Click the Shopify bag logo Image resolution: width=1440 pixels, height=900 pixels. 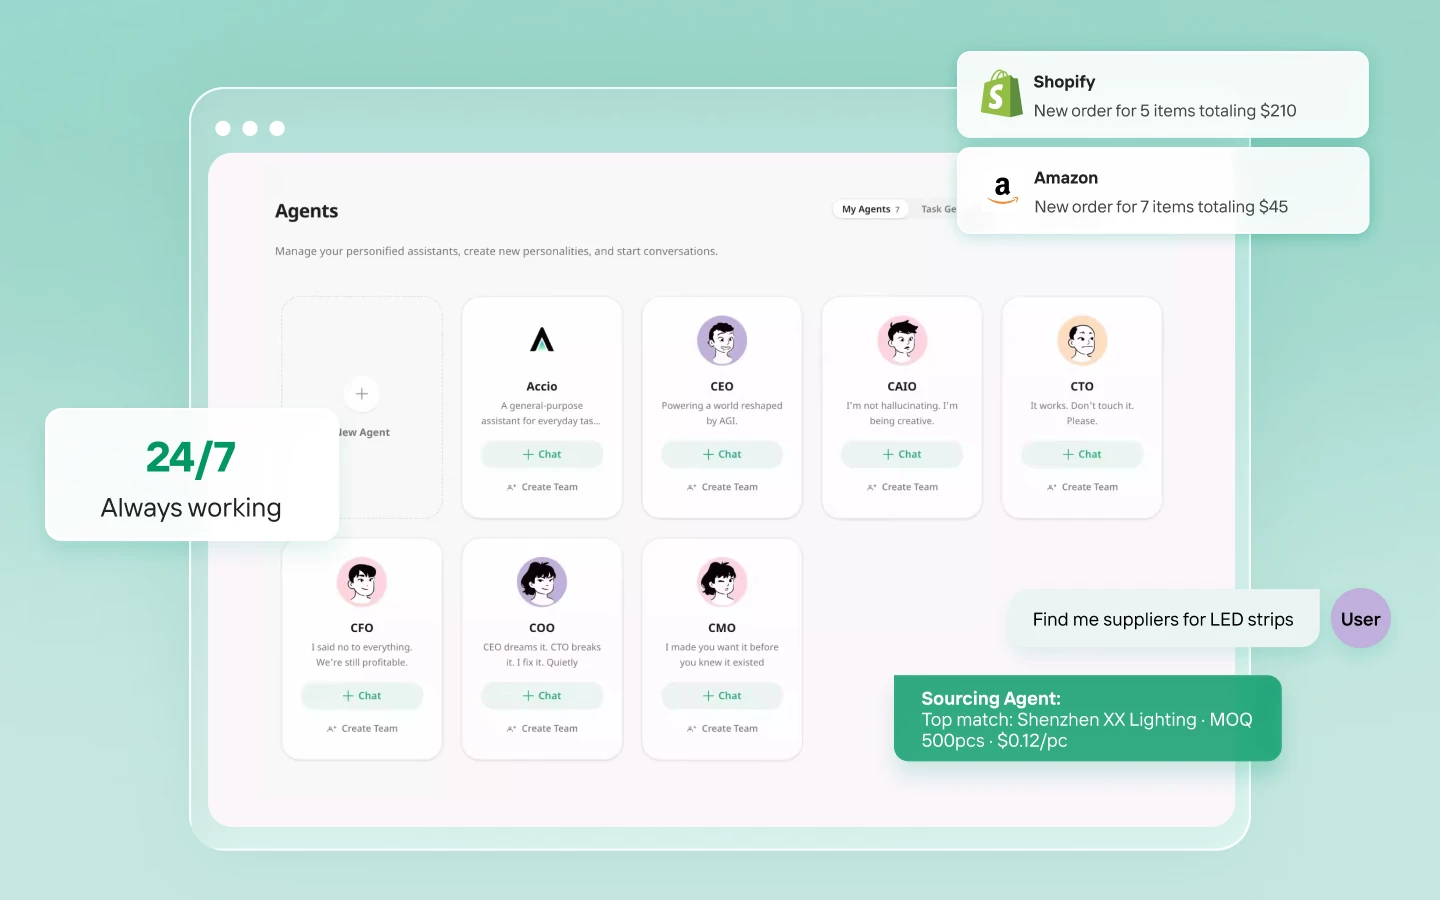point(1001,94)
